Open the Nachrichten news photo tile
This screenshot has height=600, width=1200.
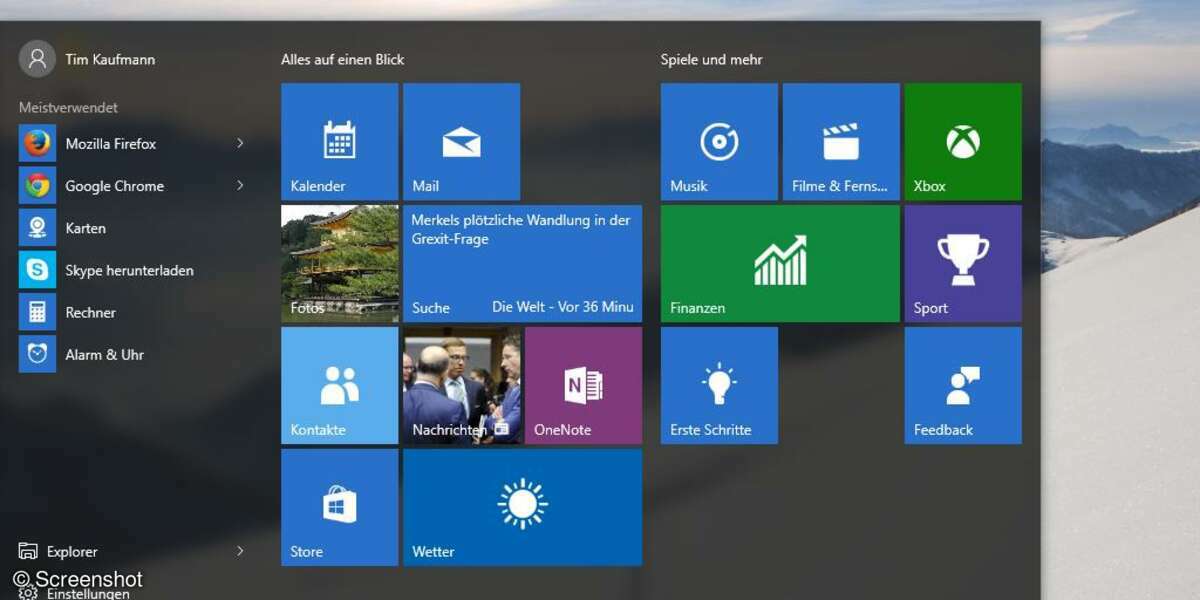[x=461, y=385]
